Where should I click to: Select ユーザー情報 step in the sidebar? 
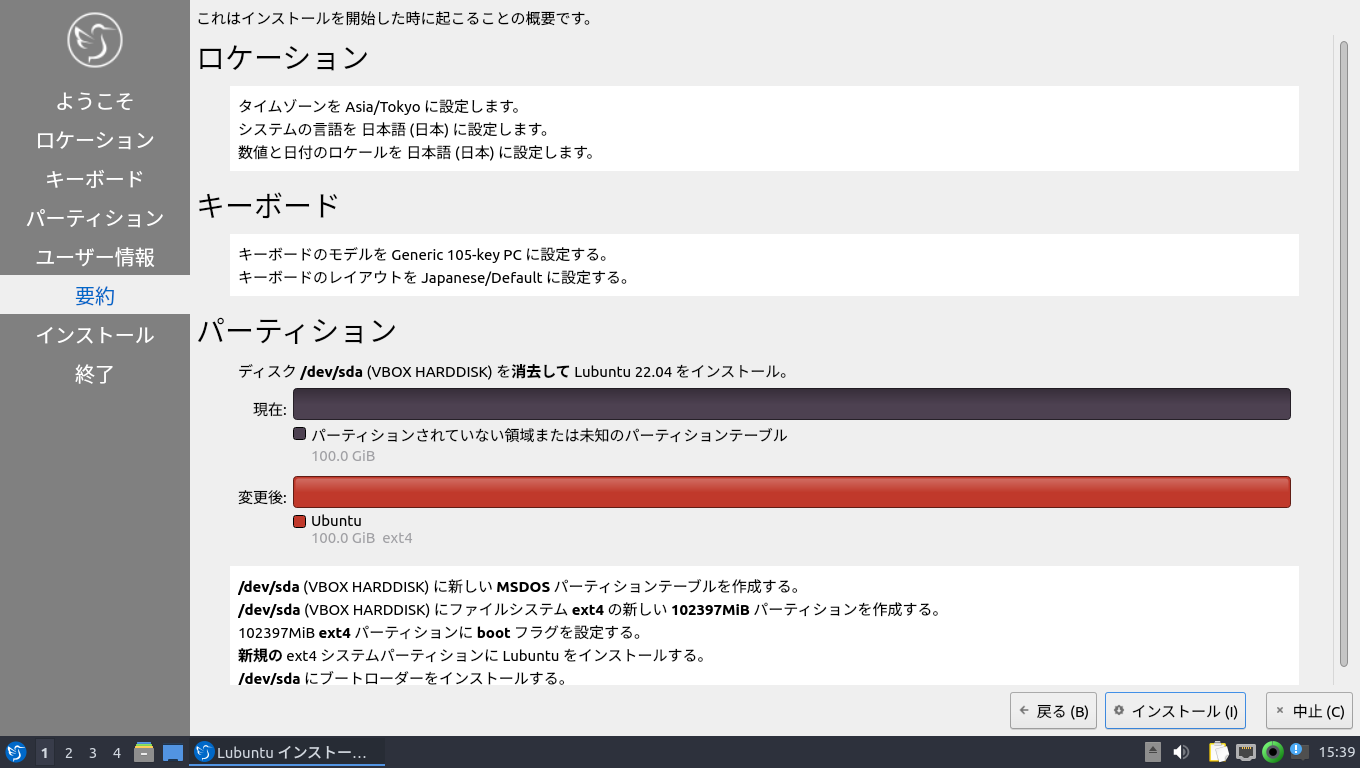pyautogui.click(x=95, y=257)
